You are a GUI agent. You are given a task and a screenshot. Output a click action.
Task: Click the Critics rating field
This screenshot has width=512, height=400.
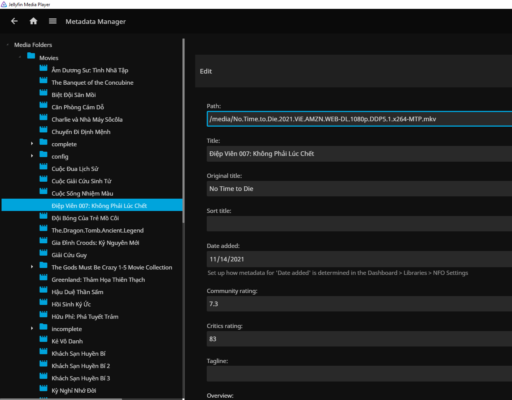pos(359,339)
